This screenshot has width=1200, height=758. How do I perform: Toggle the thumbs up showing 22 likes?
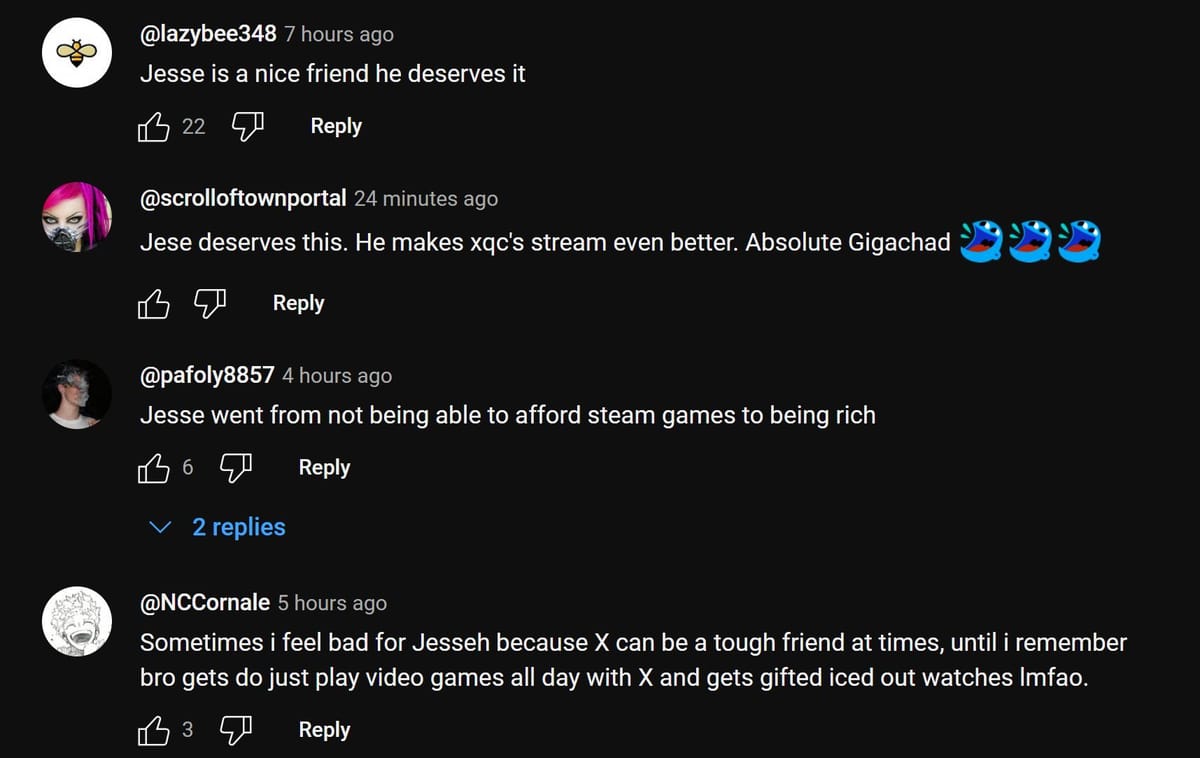[x=153, y=126]
